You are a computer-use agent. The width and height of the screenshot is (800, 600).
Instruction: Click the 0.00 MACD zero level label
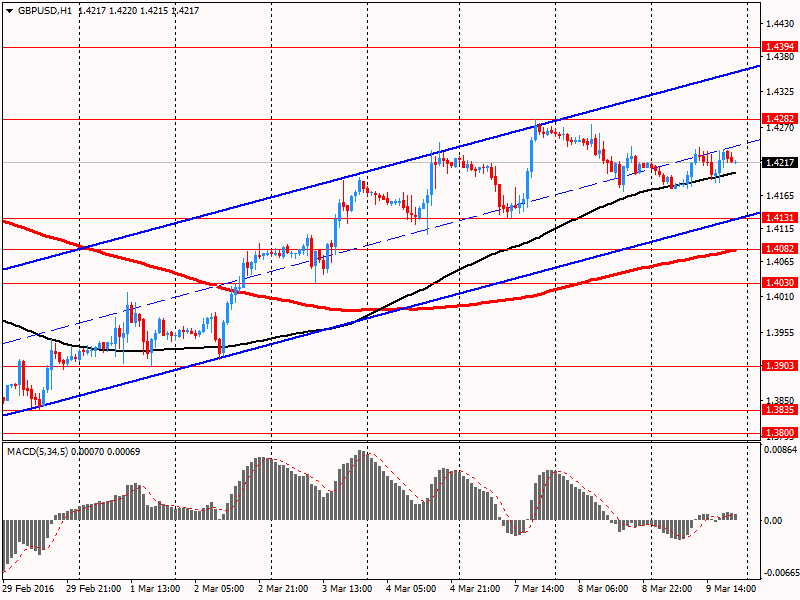[773, 520]
